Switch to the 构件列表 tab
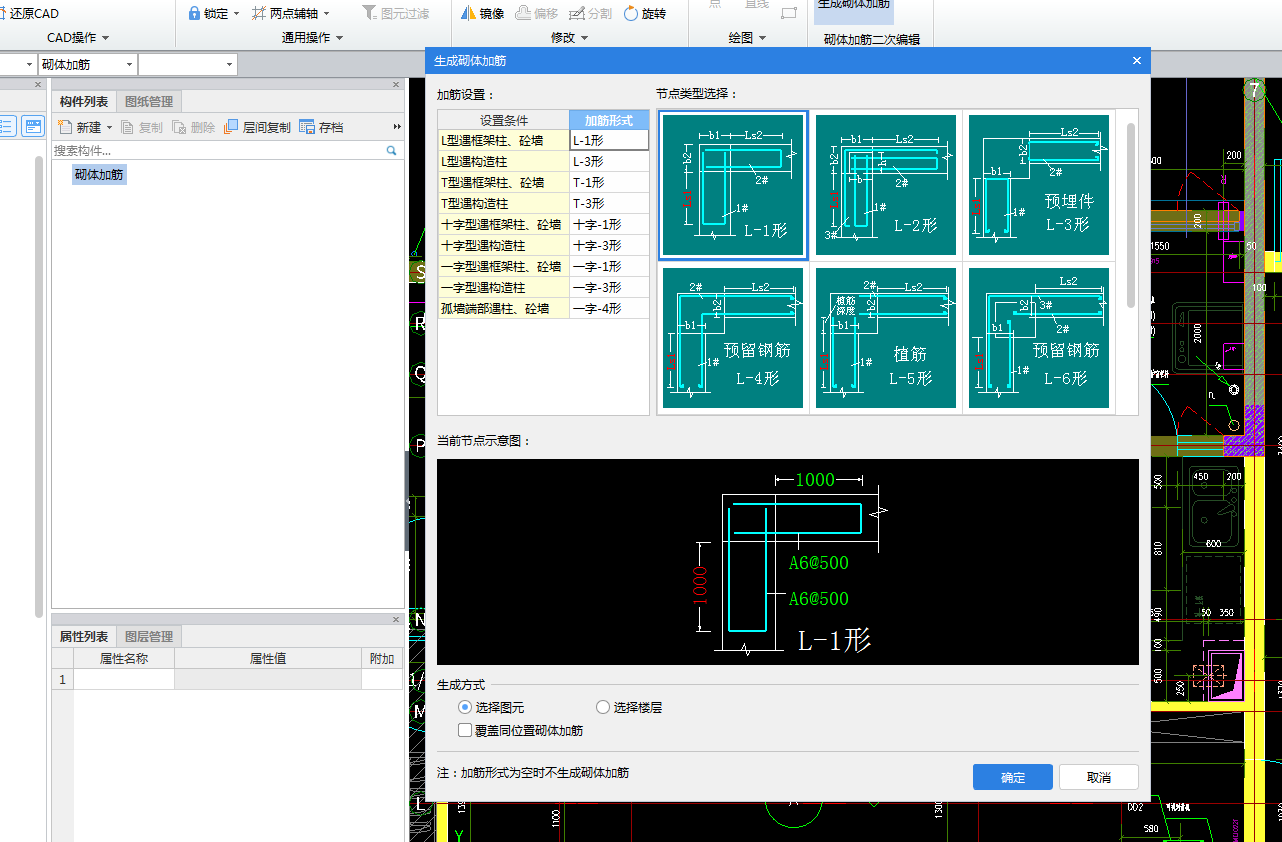The height and width of the screenshot is (842, 1282). coord(84,101)
